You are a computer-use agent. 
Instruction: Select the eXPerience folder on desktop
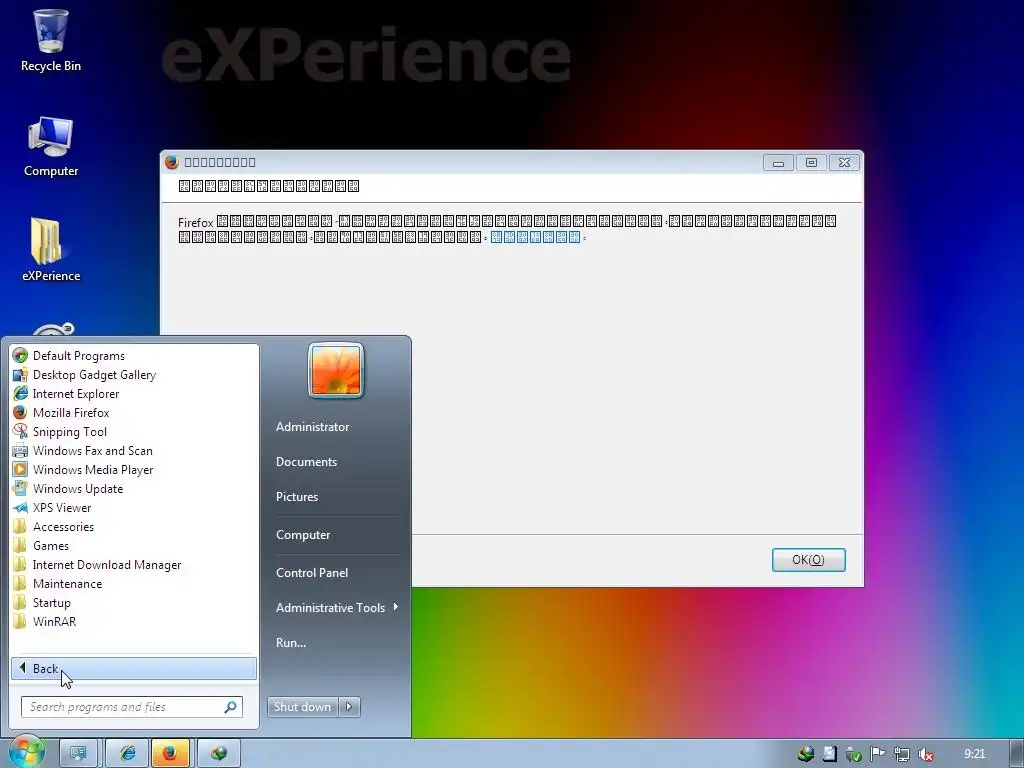(50, 251)
